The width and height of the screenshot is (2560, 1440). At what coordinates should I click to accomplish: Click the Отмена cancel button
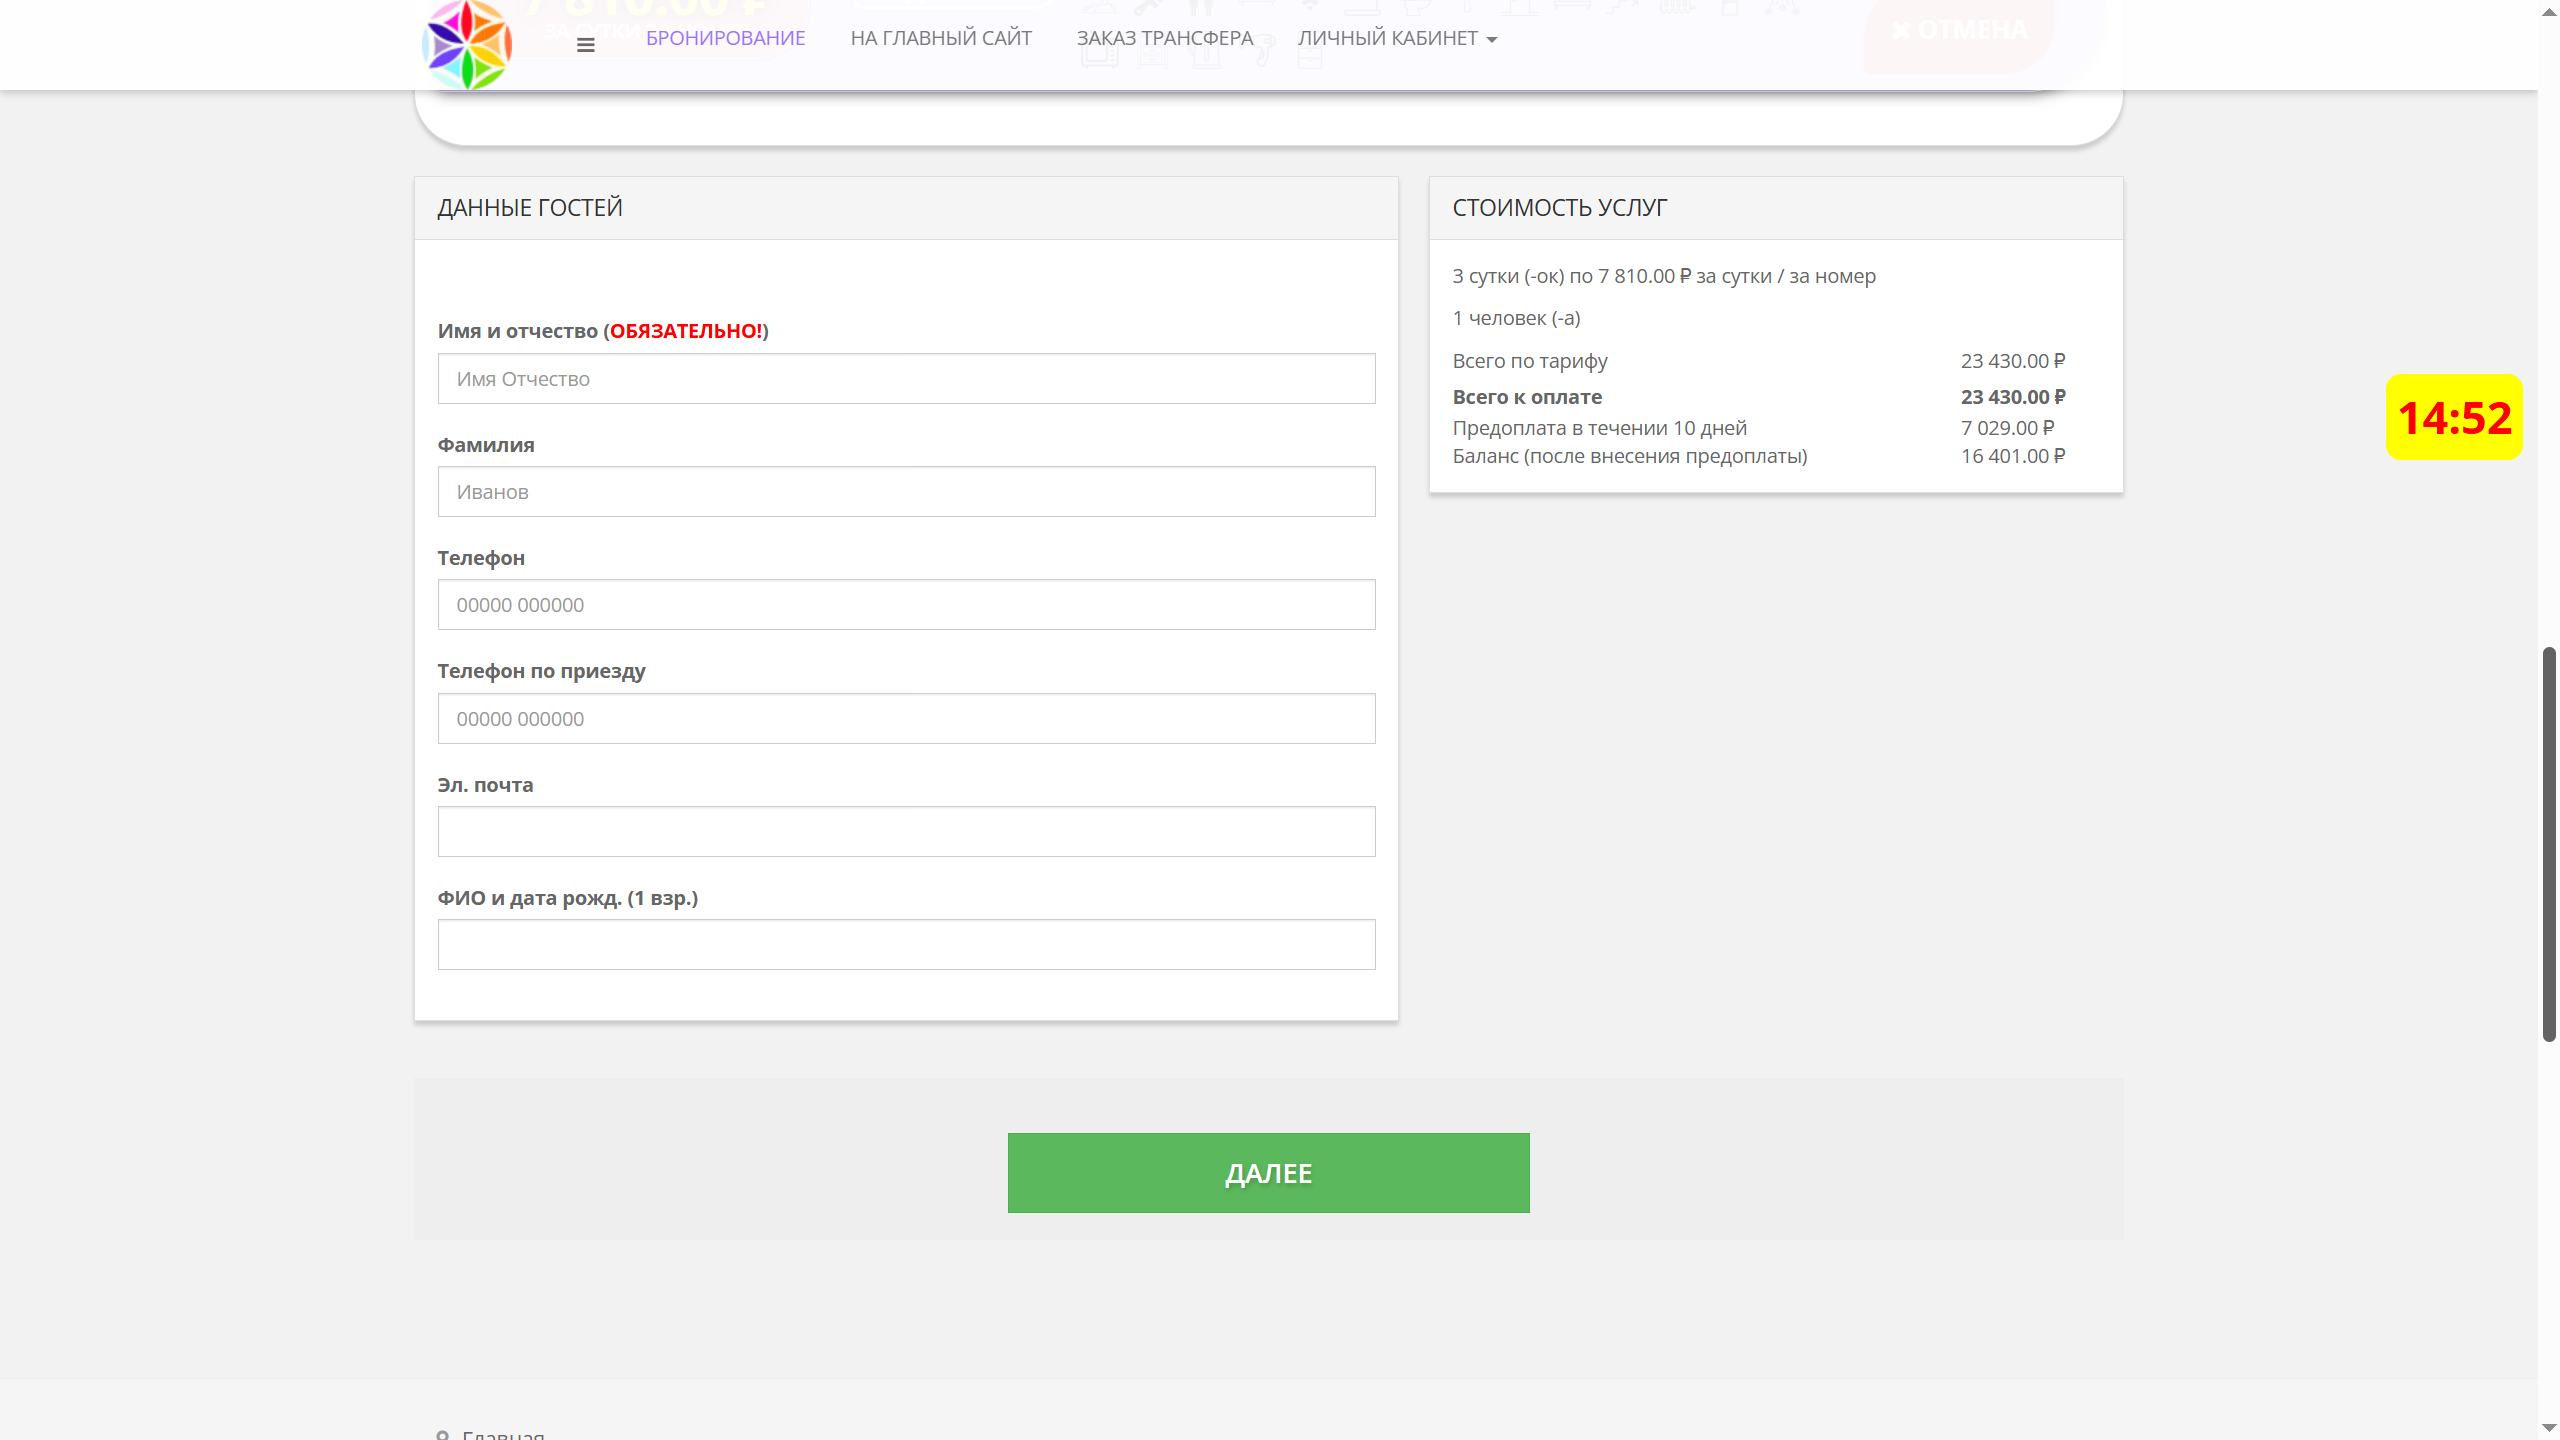coord(1959,30)
